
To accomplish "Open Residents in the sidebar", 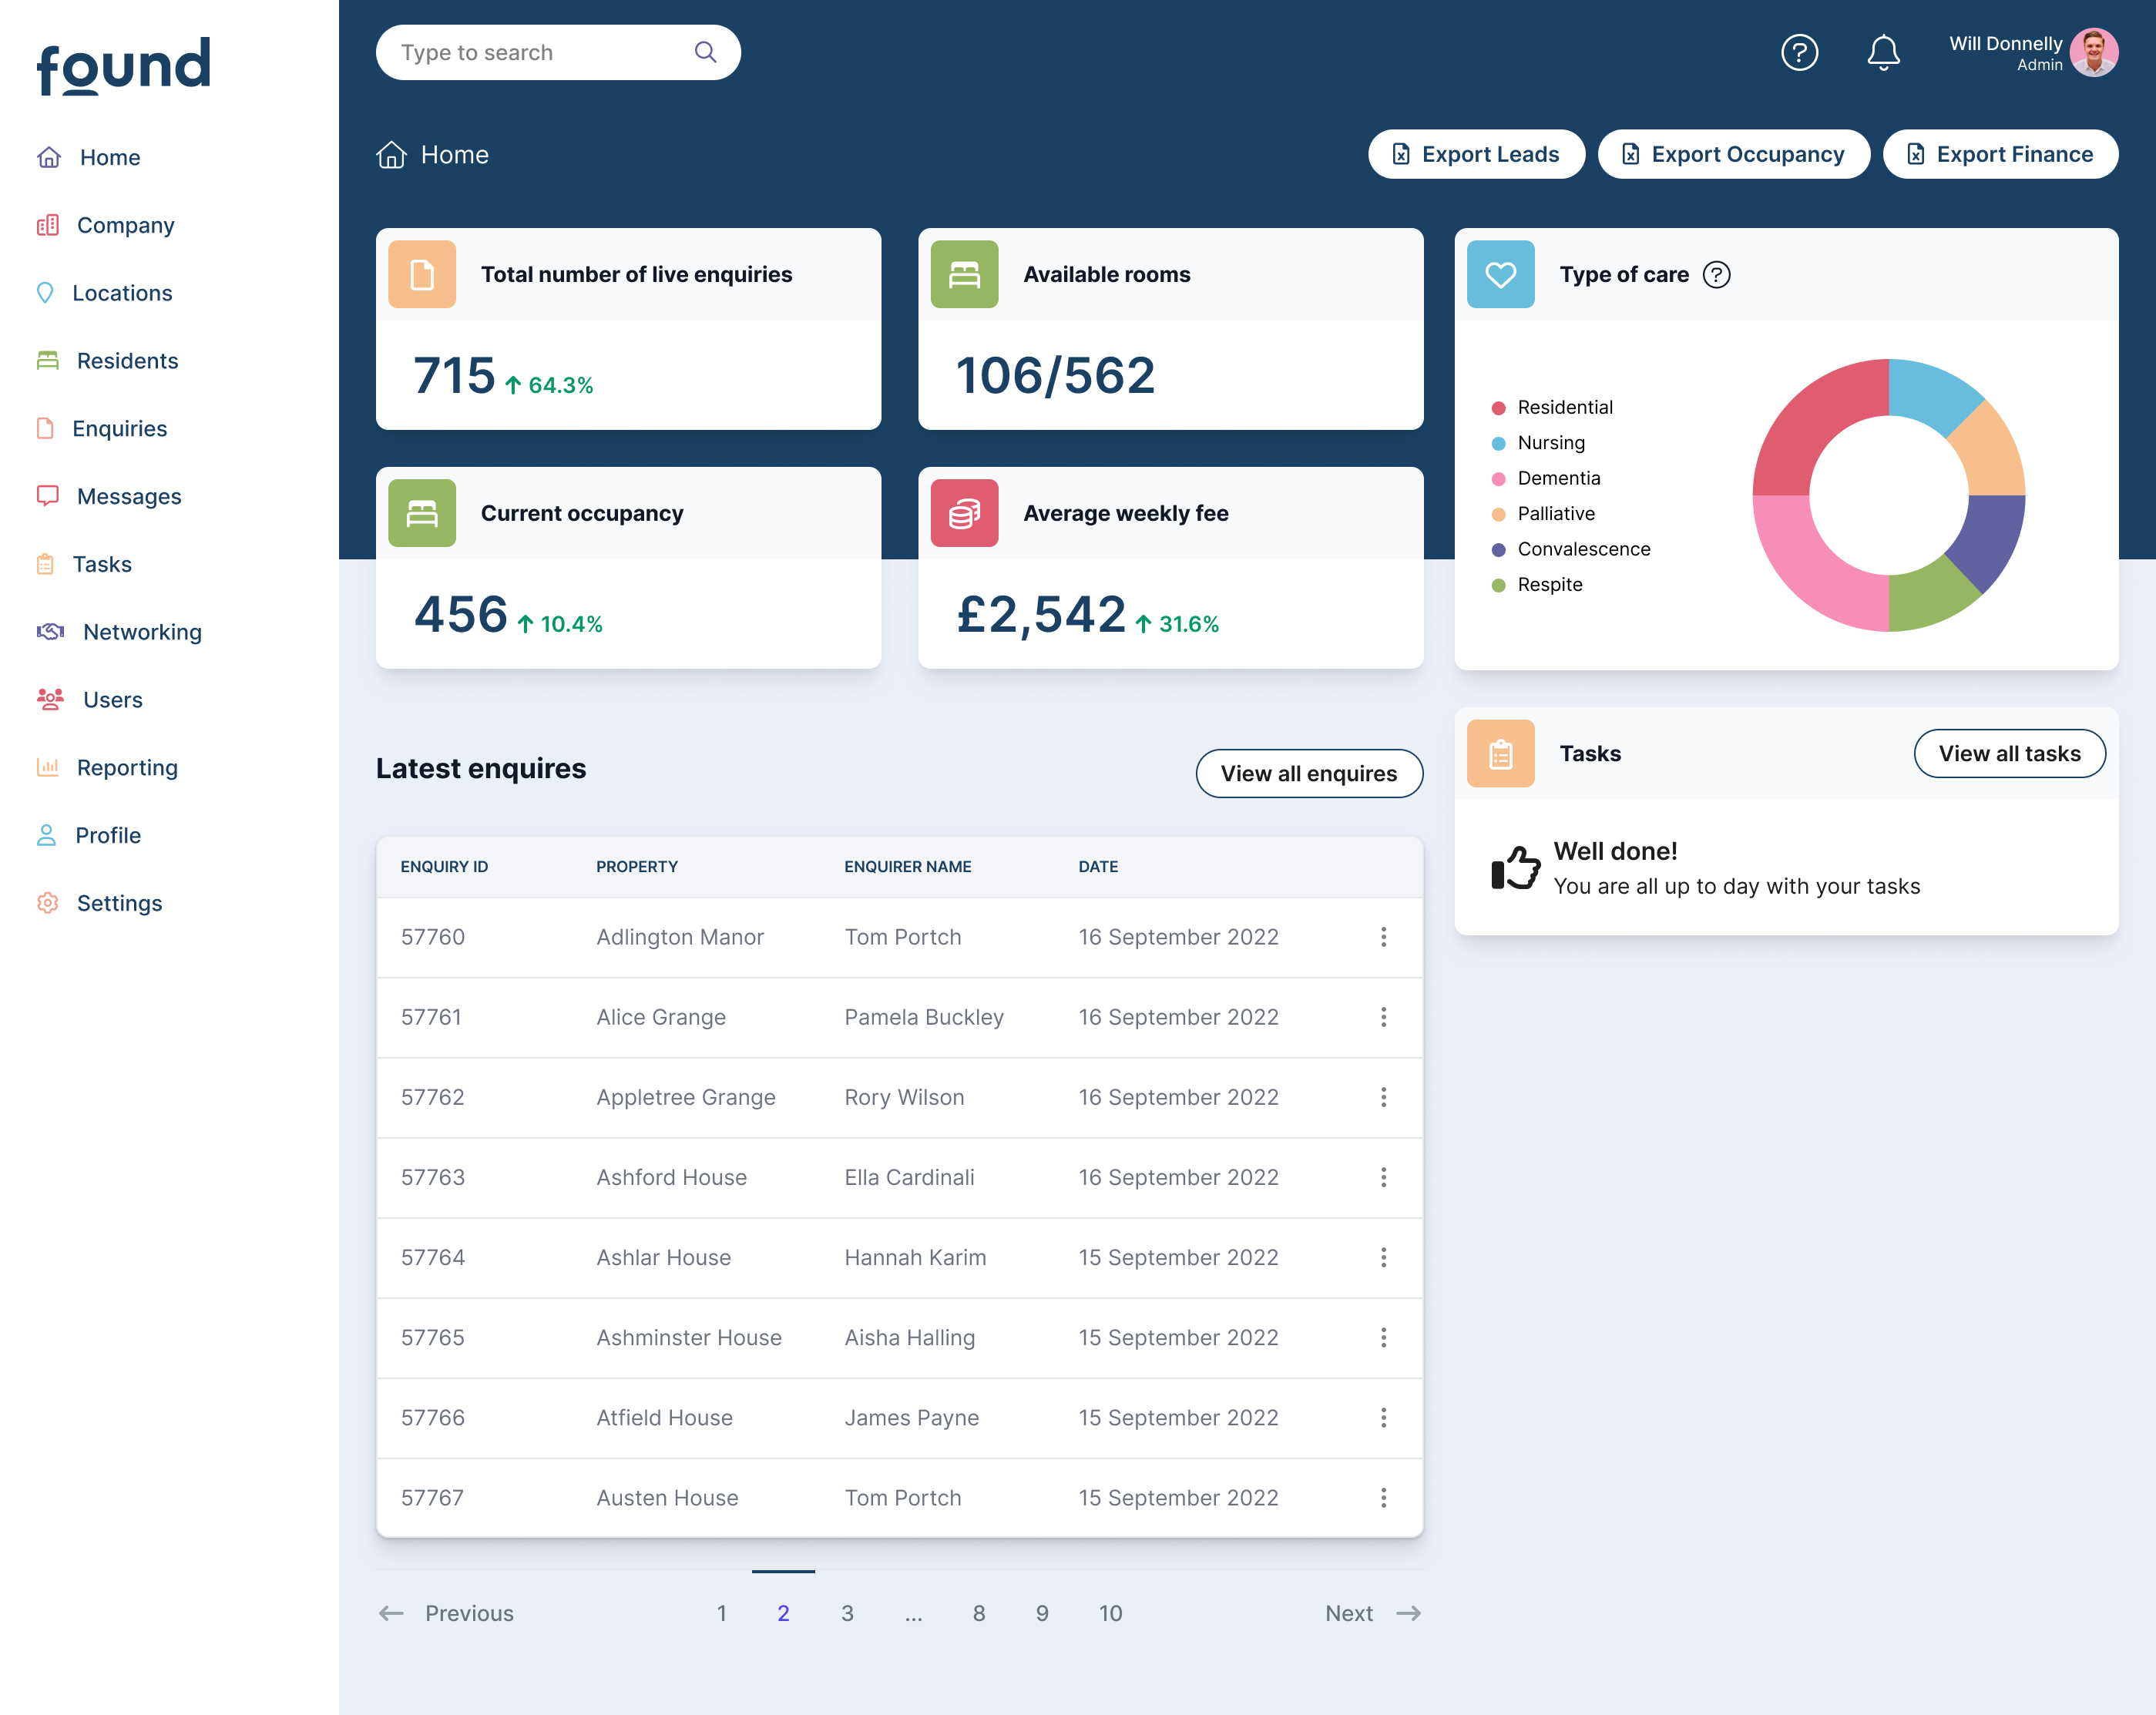I will tap(107, 361).
